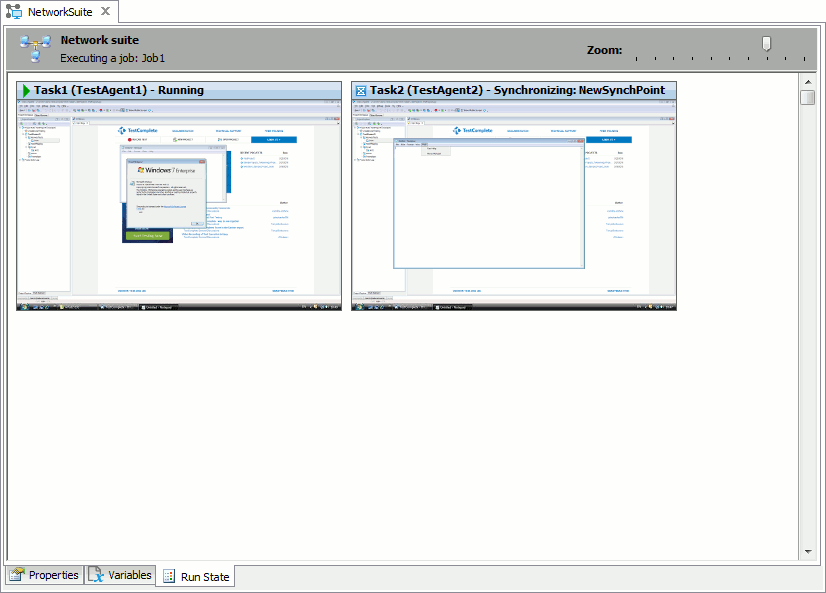The image size is (826, 593).
Task: Click the Synchronizing status icon on Task2
Action: (360, 90)
